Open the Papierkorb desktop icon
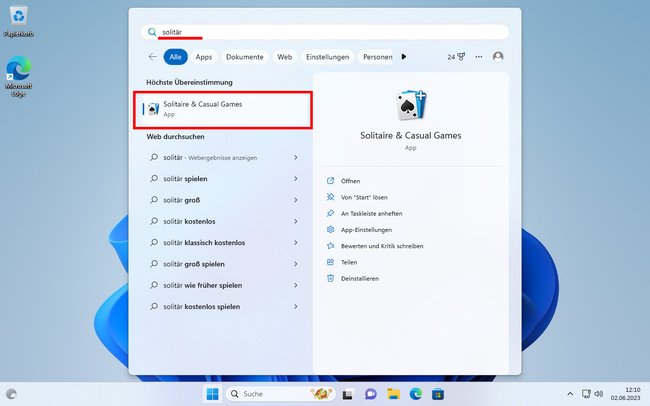 pyautogui.click(x=18, y=22)
